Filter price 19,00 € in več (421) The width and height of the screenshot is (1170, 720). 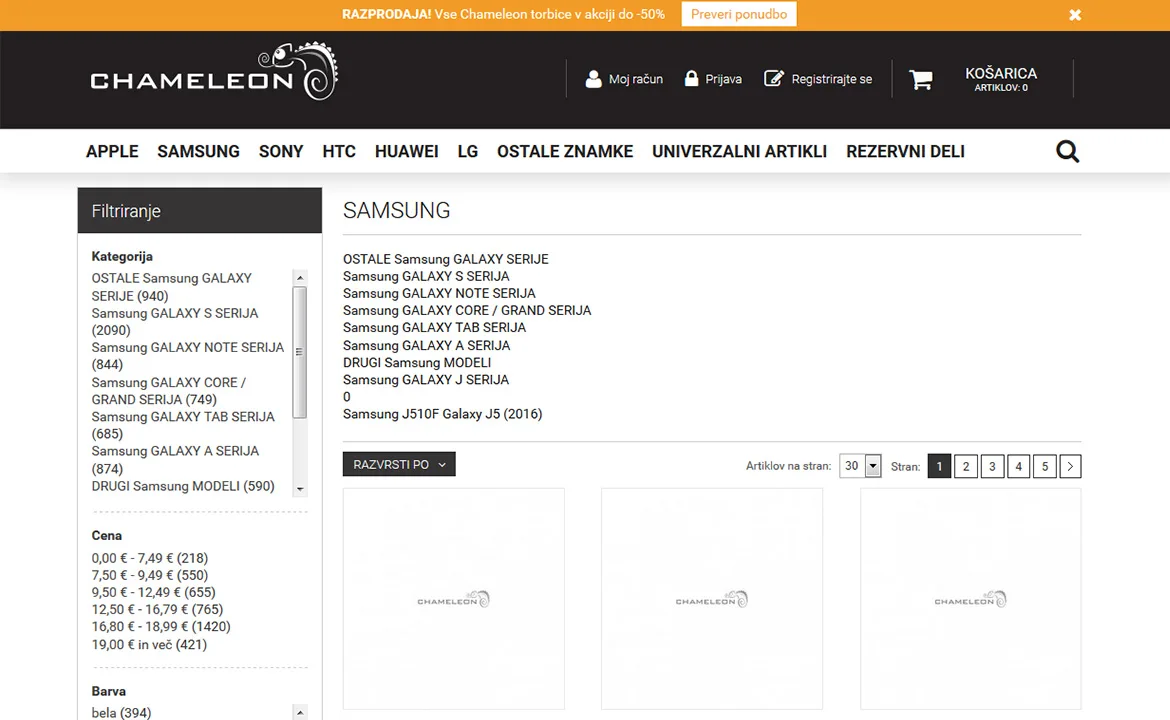(x=149, y=645)
